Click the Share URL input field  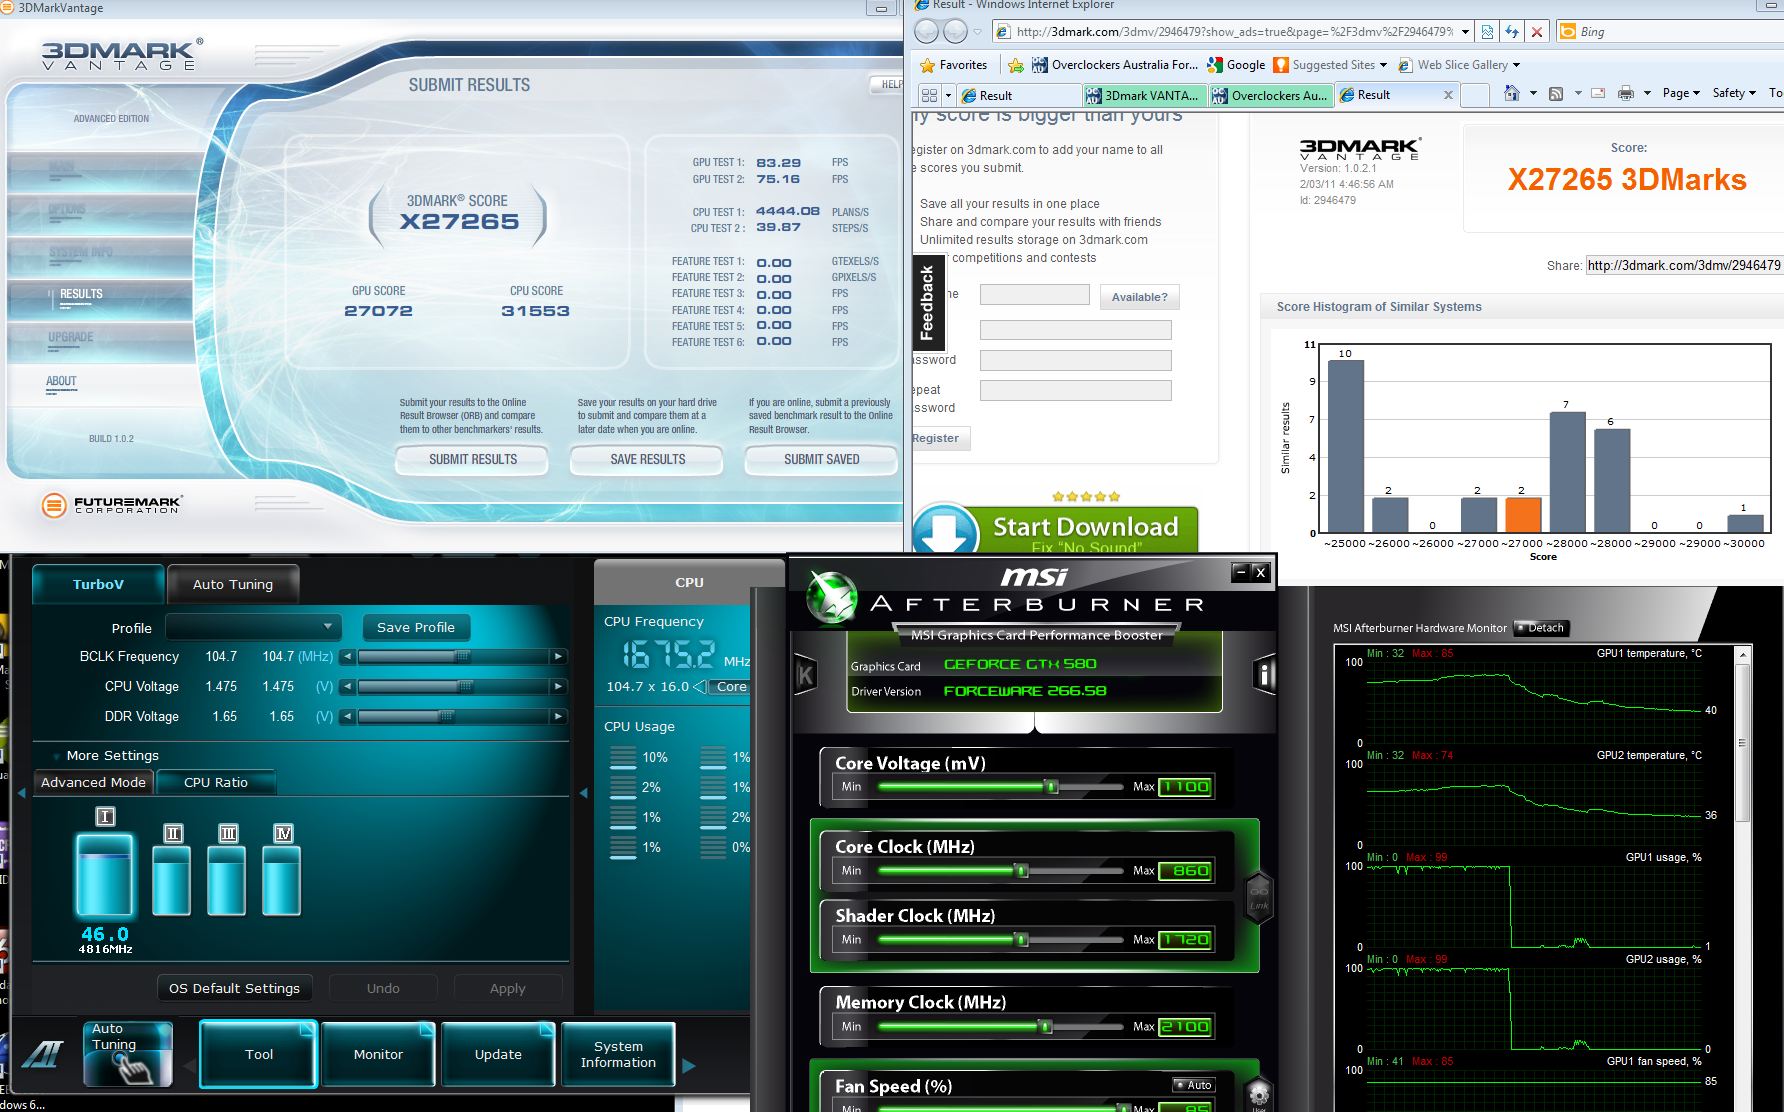pos(1684,265)
